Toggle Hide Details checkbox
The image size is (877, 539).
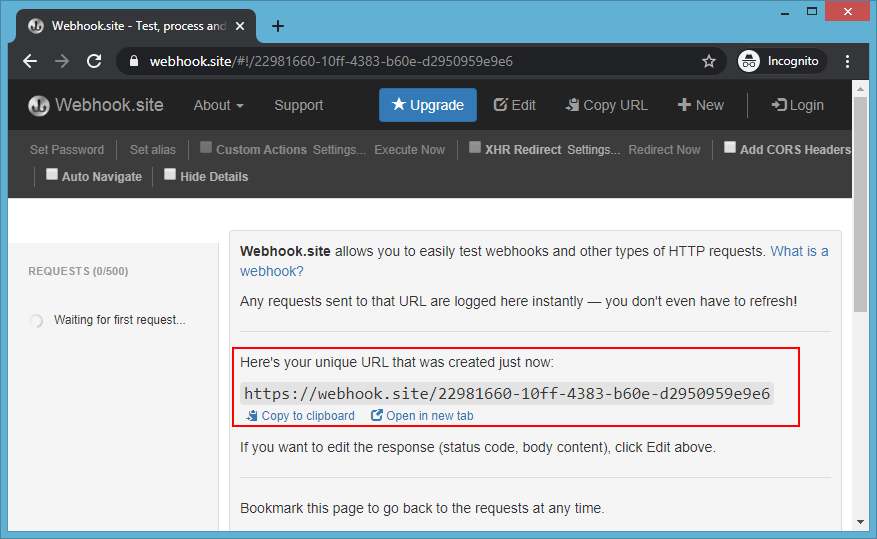tap(169, 174)
